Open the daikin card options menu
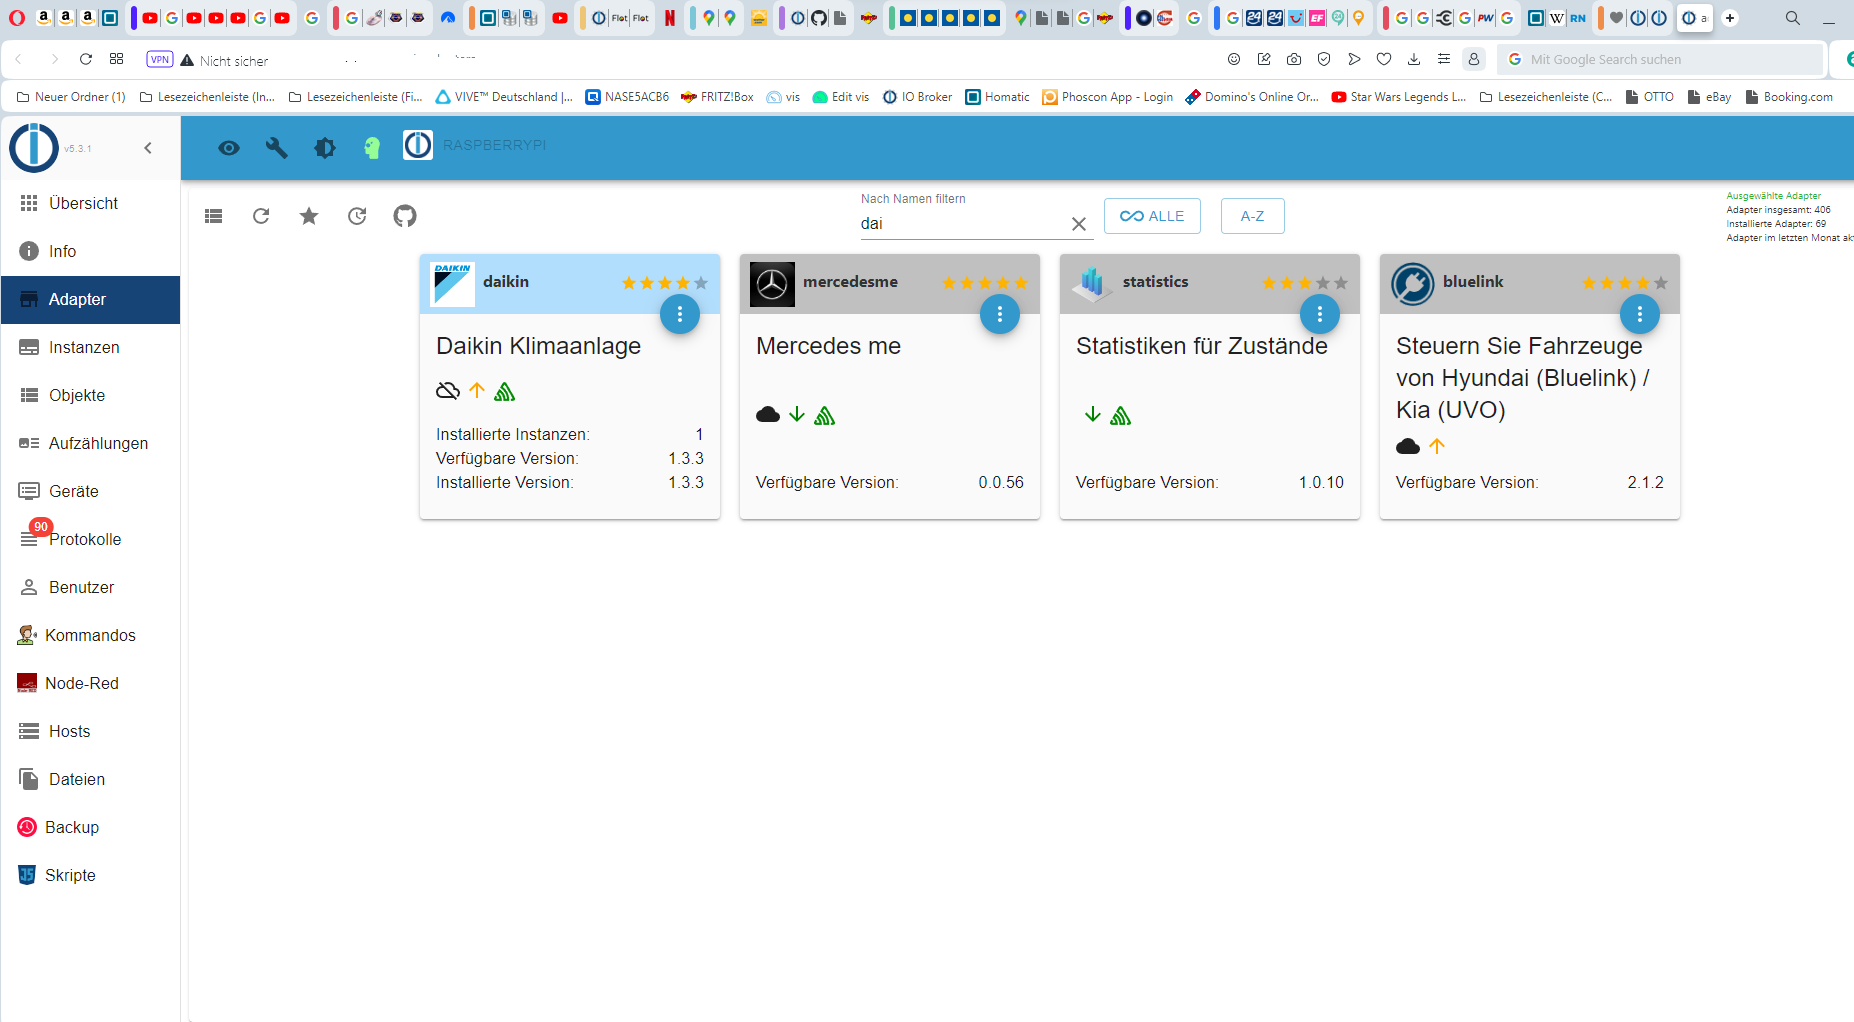 pos(680,314)
